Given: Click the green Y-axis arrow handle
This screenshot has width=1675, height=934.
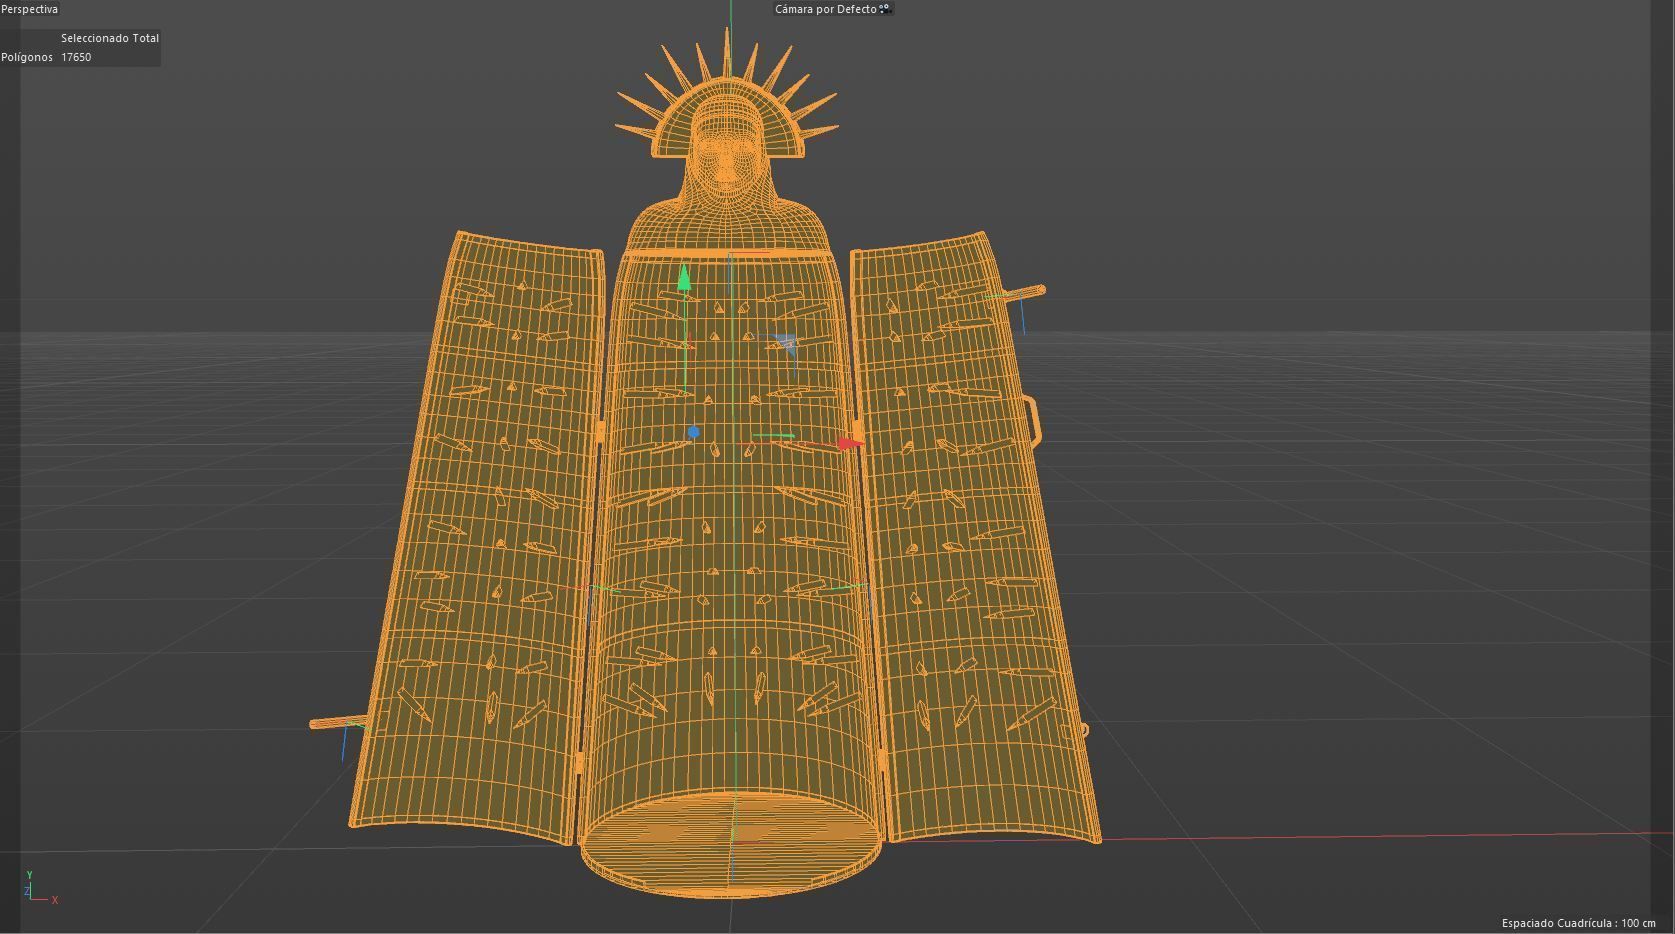Looking at the screenshot, I should tap(684, 278).
